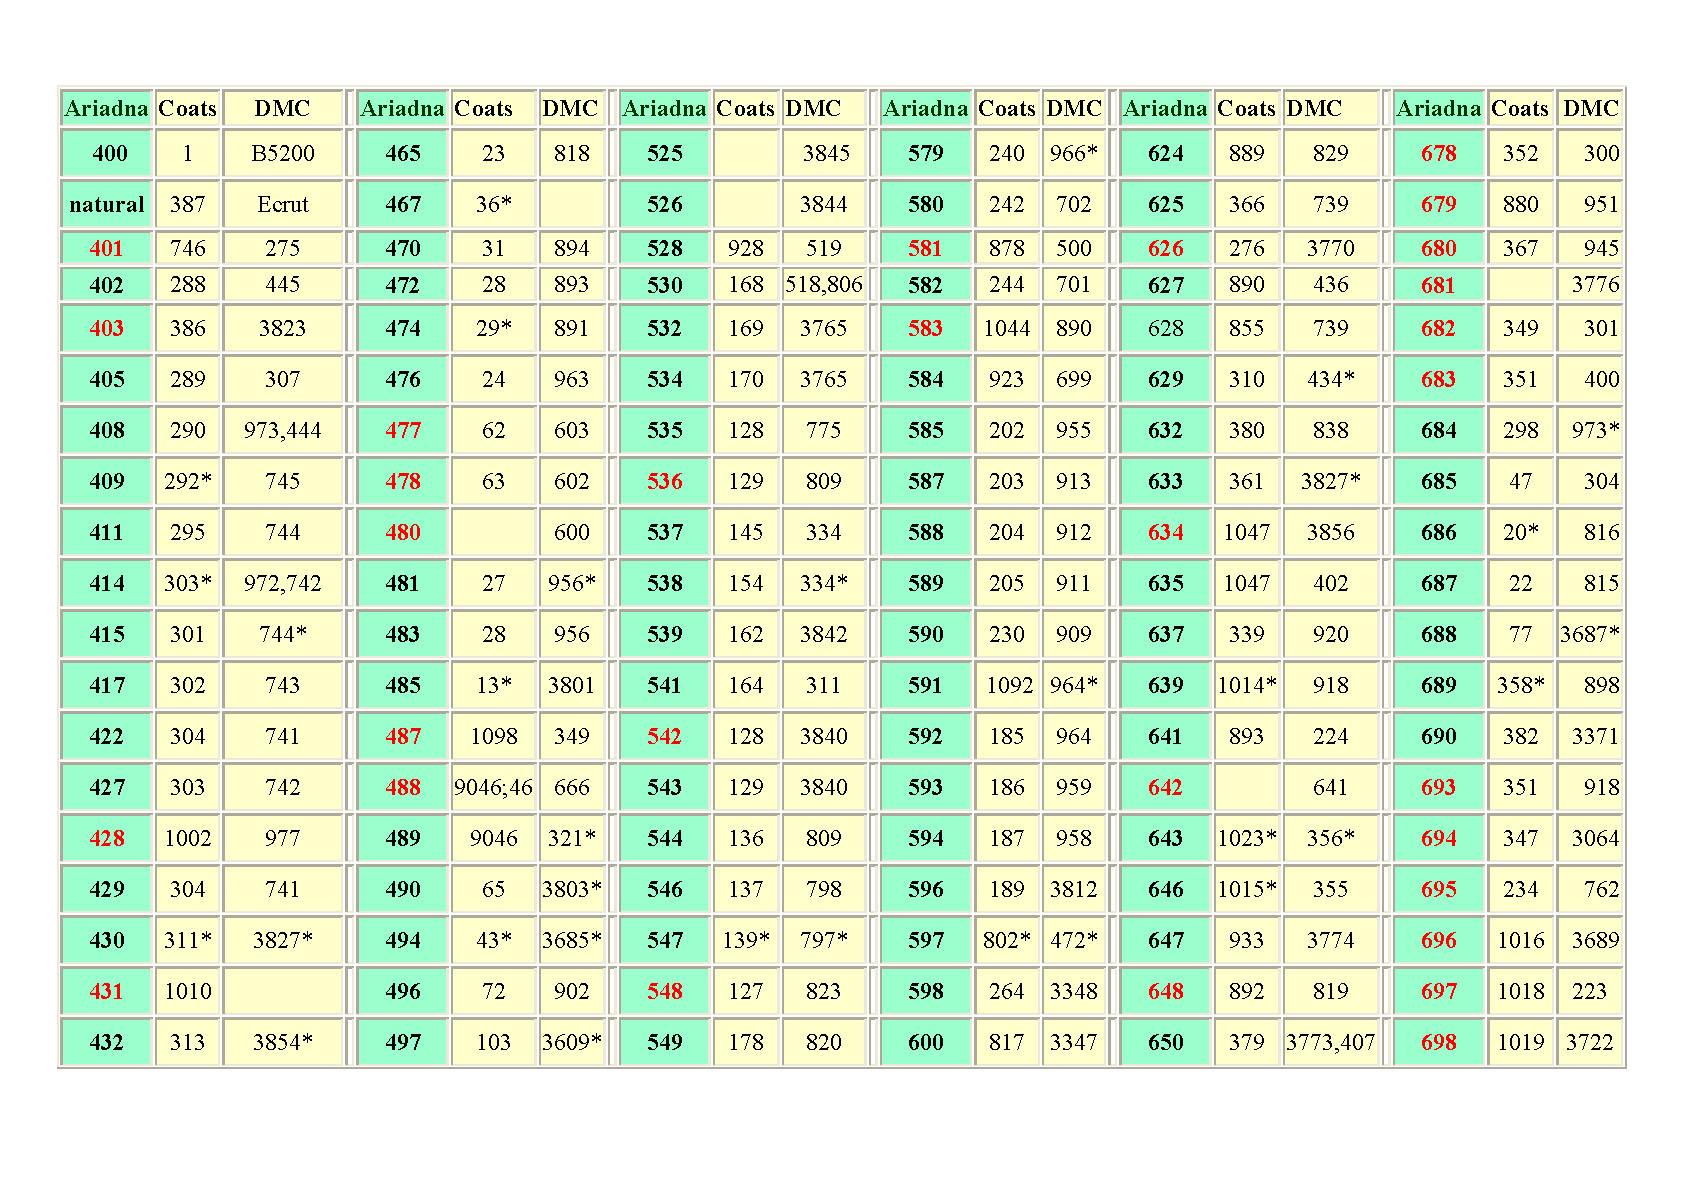Select the "B5200" DMC cell

coord(283,154)
